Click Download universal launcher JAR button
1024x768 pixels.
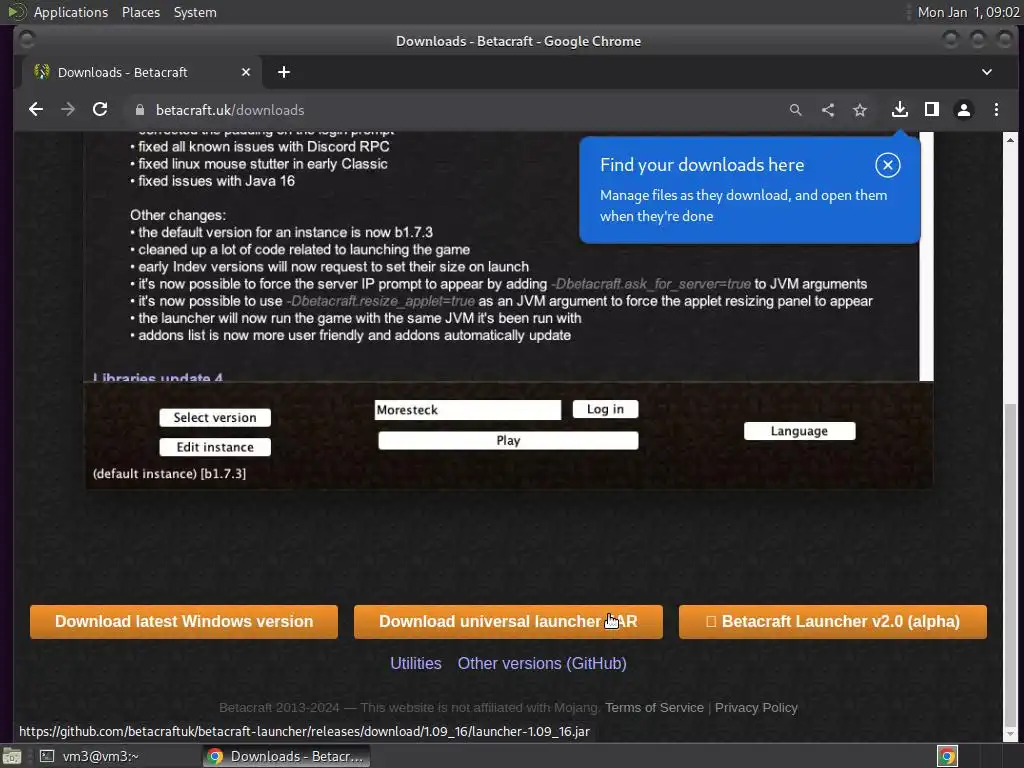pyautogui.click(x=508, y=622)
